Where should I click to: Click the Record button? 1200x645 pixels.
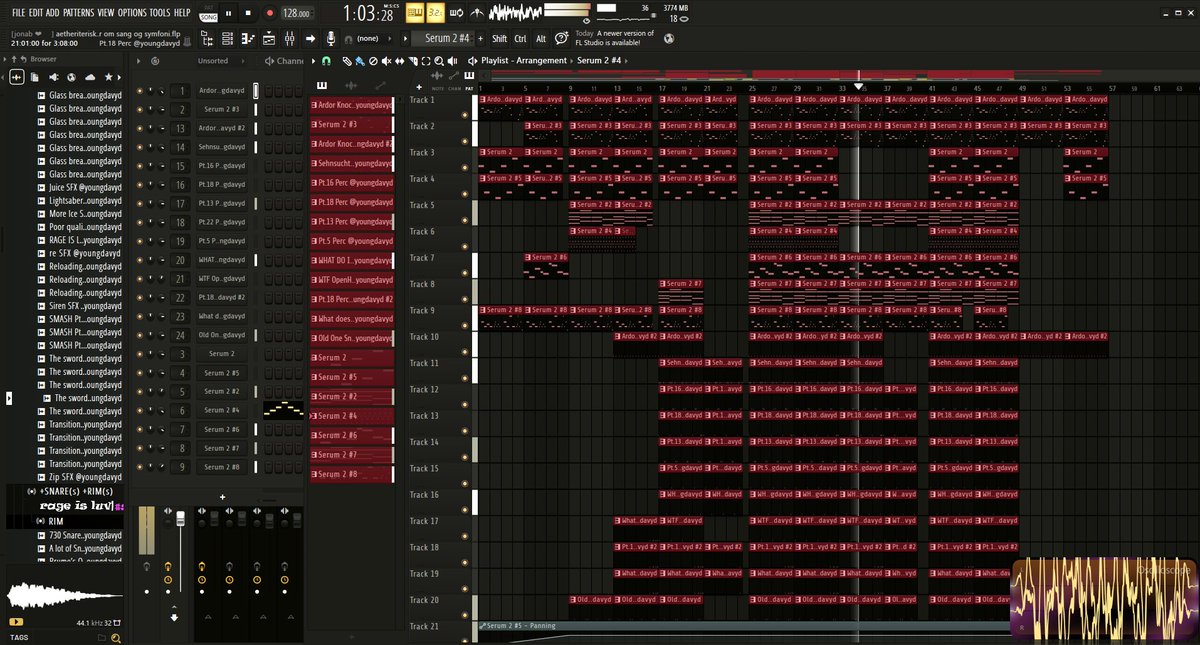point(270,13)
